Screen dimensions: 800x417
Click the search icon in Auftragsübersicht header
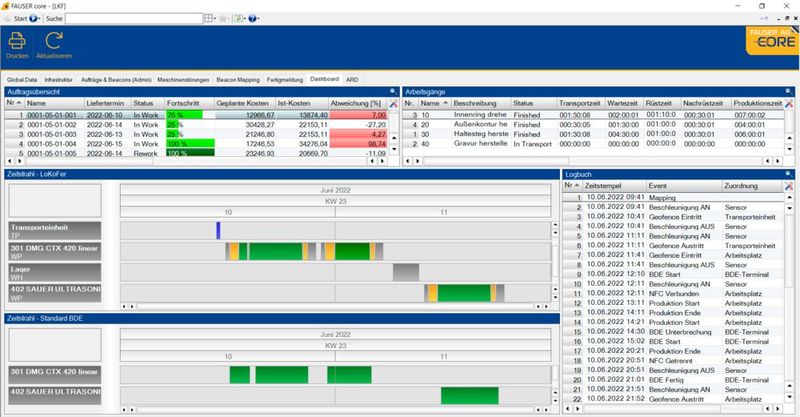[393, 92]
